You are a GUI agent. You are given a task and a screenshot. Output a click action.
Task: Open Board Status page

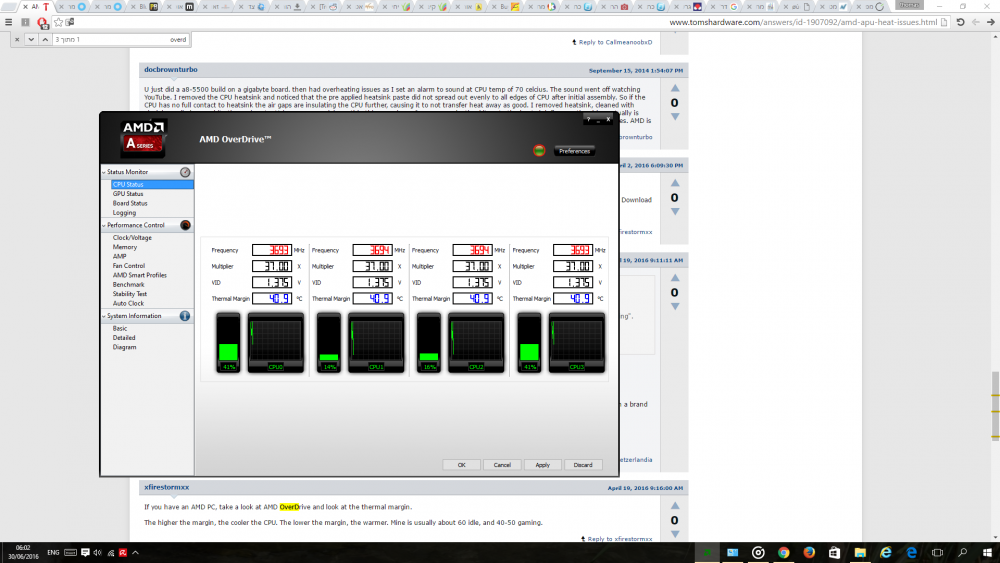click(130, 203)
